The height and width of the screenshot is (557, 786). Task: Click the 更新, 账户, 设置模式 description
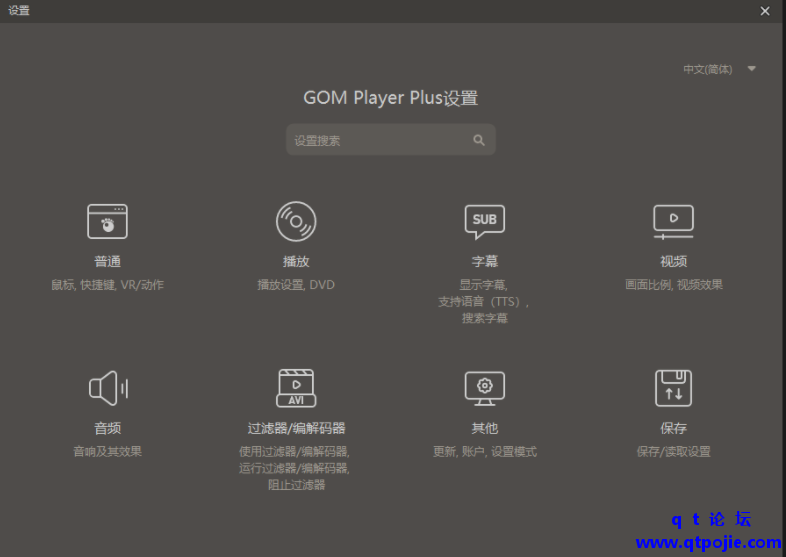click(x=484, y=451)
